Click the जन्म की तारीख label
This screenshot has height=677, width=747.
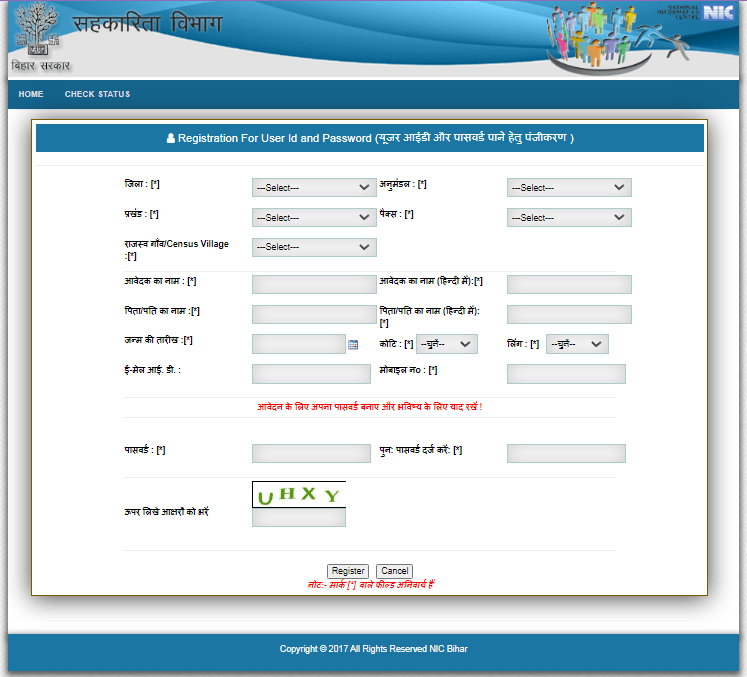click(x=159, y=340)
